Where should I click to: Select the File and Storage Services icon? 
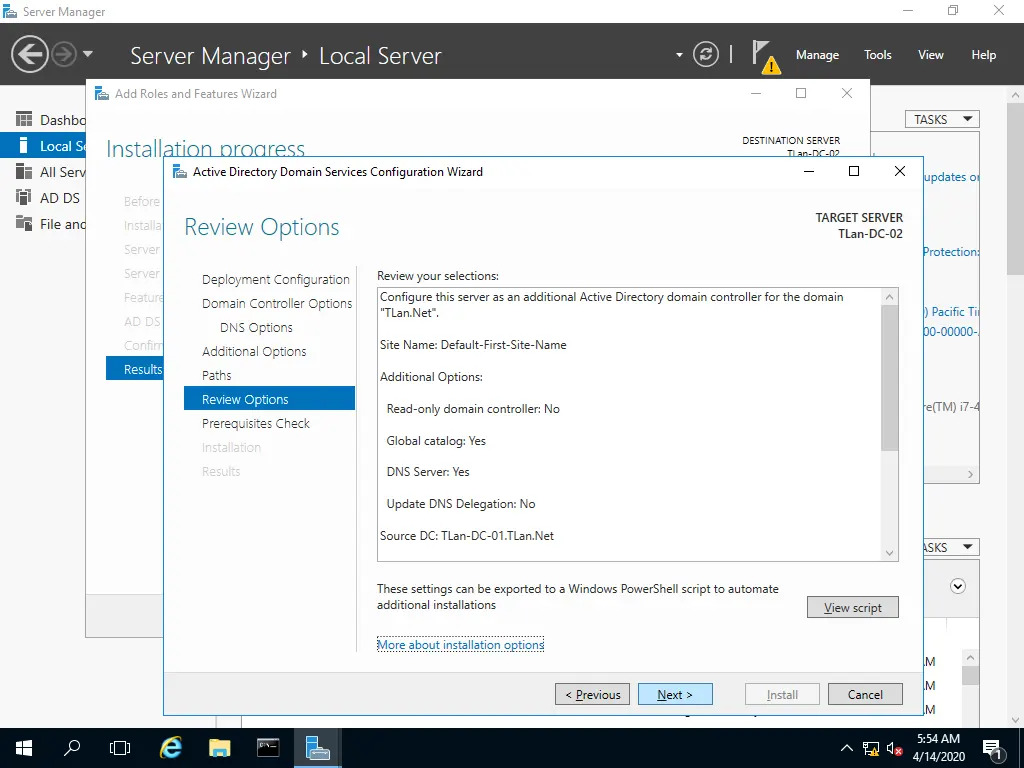tap(24, 224)
